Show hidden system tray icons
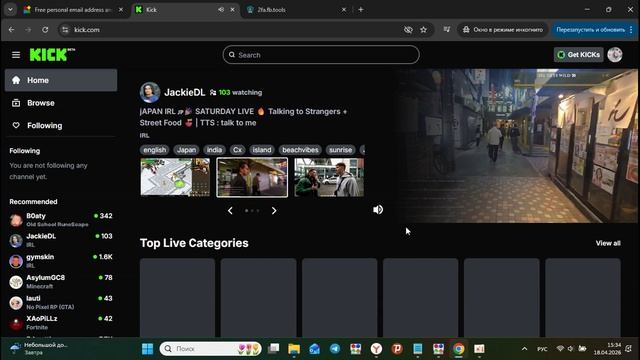The width and height of the screenshot is (640, 360). (x=524, y=349)
